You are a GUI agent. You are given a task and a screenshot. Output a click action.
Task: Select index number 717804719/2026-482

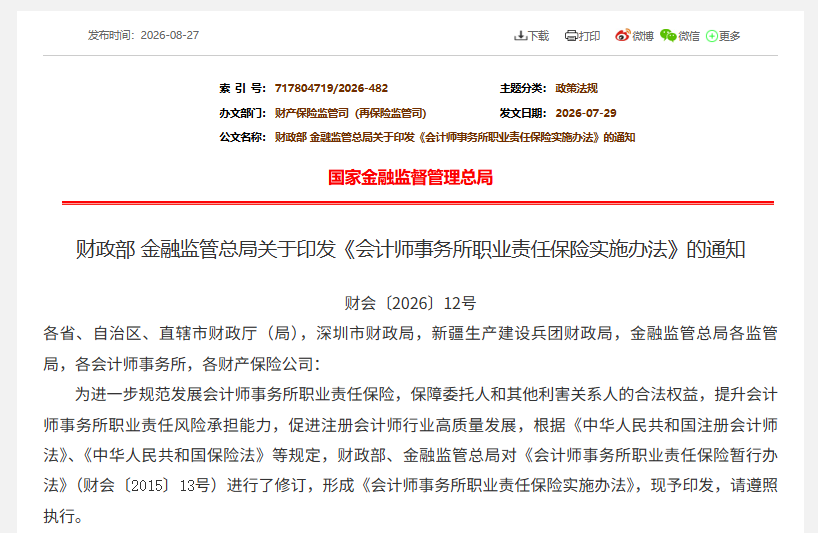(331, 88)
